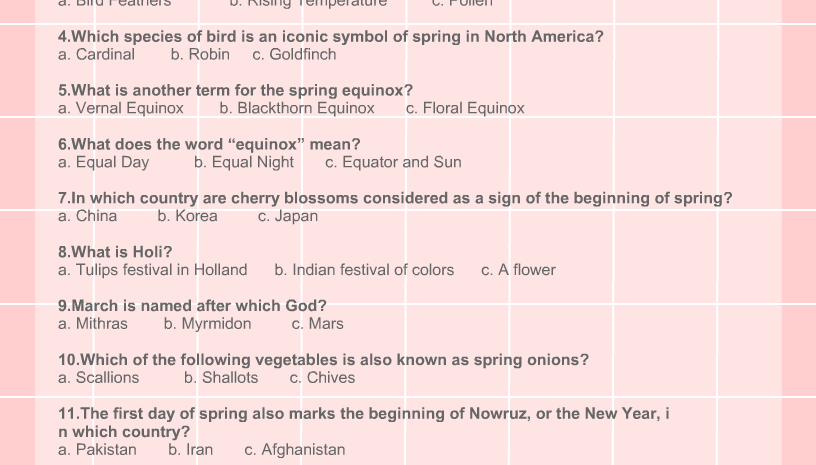Choose 'b. Equal Night' answer
Image resolution: width=816 pixels, height=465 pixels.
[x=244, y=162]
